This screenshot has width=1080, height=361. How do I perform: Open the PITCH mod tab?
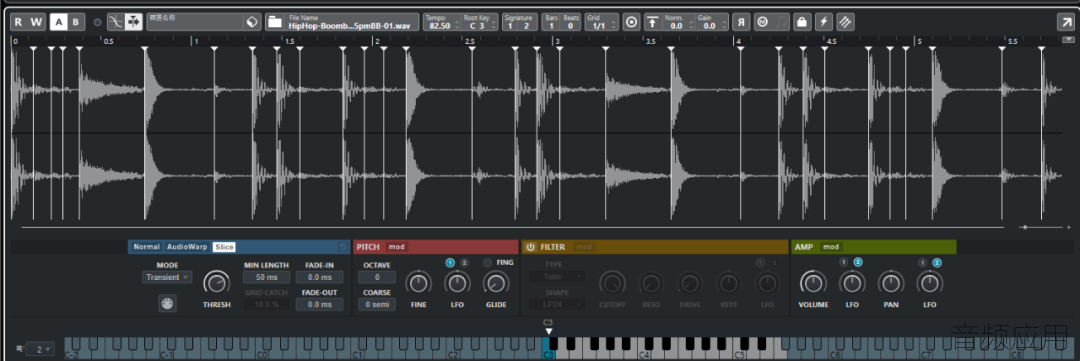coord(396,247)
